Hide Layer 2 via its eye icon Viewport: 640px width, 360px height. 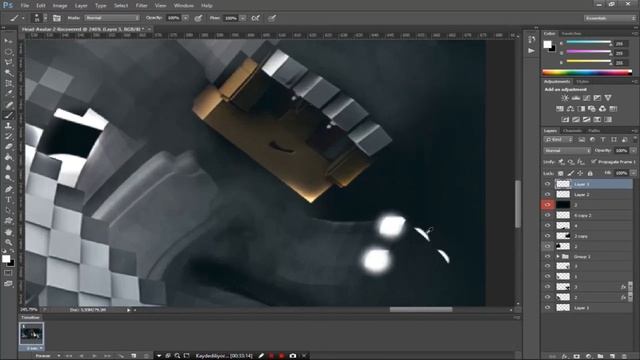[547, 195]
